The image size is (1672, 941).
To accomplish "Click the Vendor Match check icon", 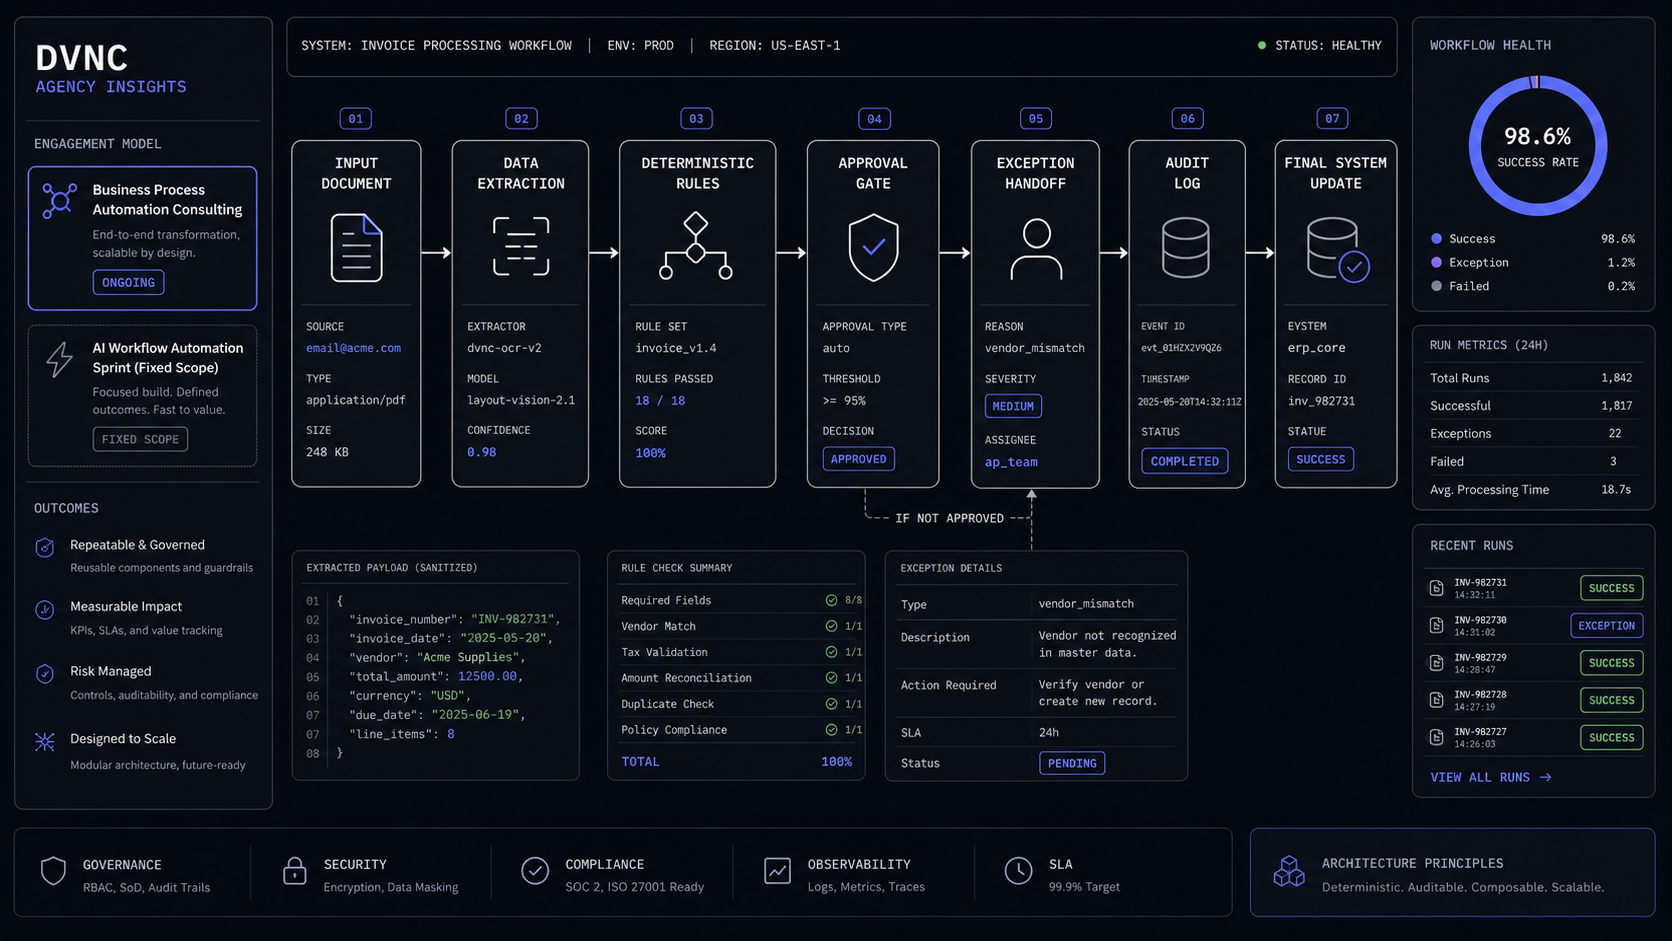I will (x=831, y=626).
